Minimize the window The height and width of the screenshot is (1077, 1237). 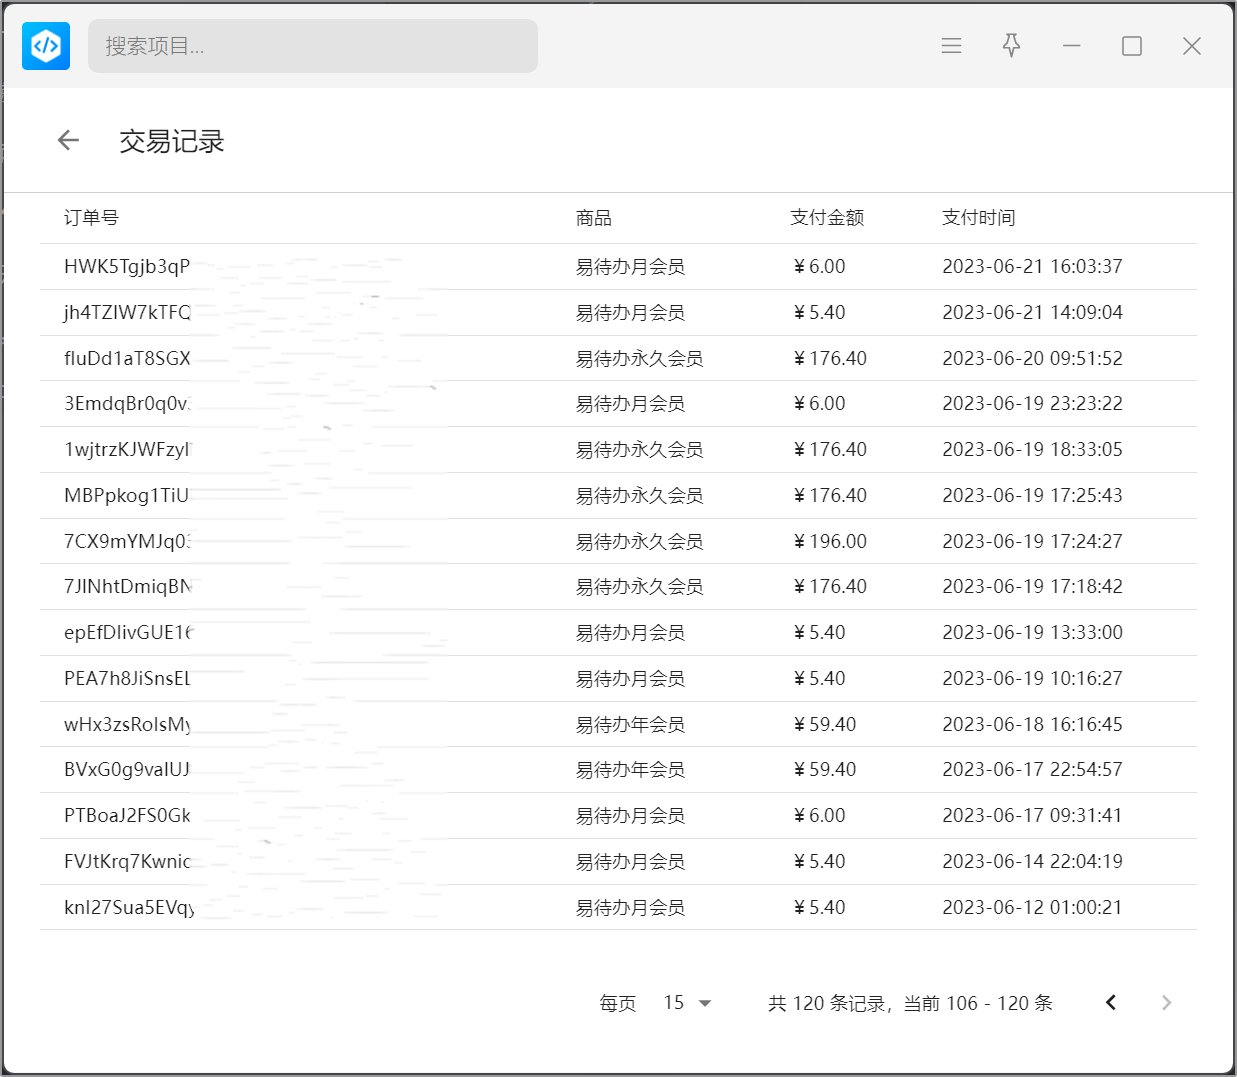point(1071,46)
